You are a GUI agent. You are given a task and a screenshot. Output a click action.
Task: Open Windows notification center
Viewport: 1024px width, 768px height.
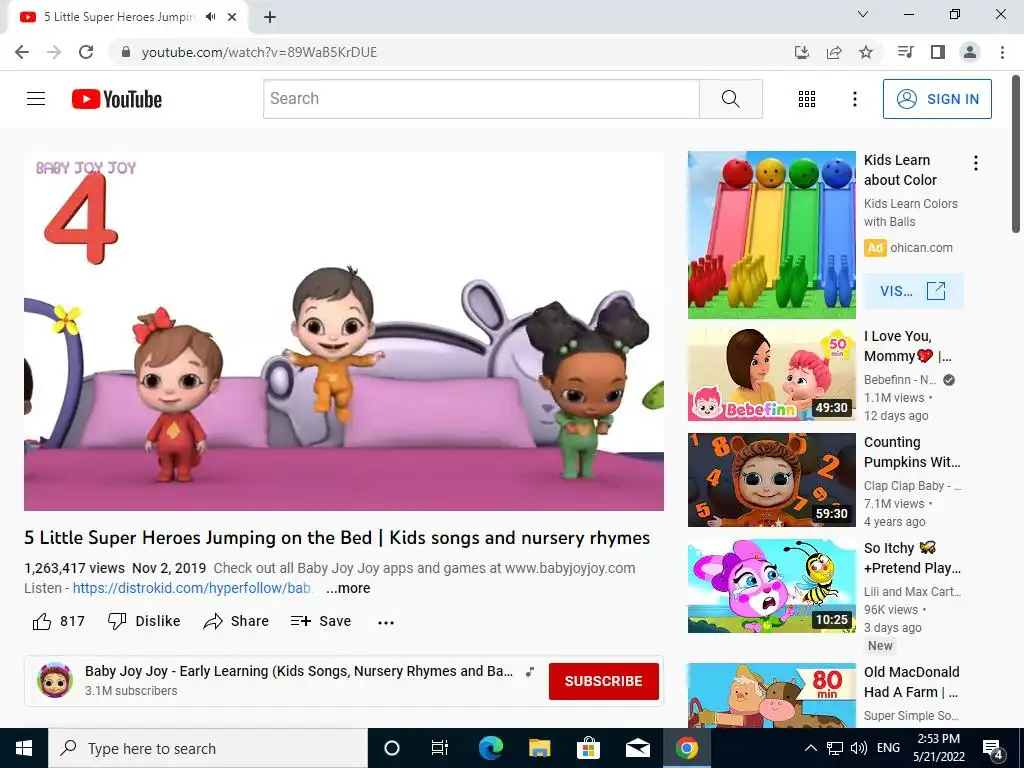(x=993, y=748)
